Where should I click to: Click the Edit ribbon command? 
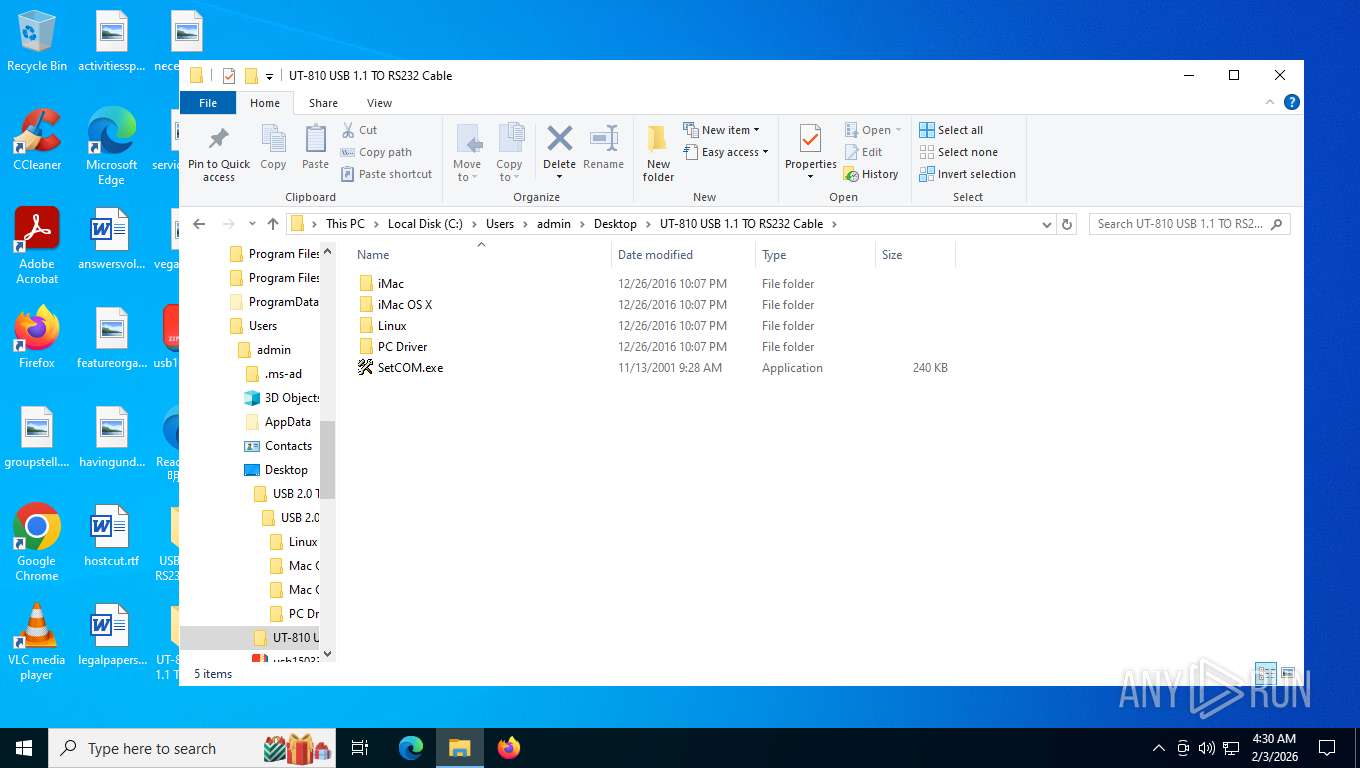pos(864,152)
